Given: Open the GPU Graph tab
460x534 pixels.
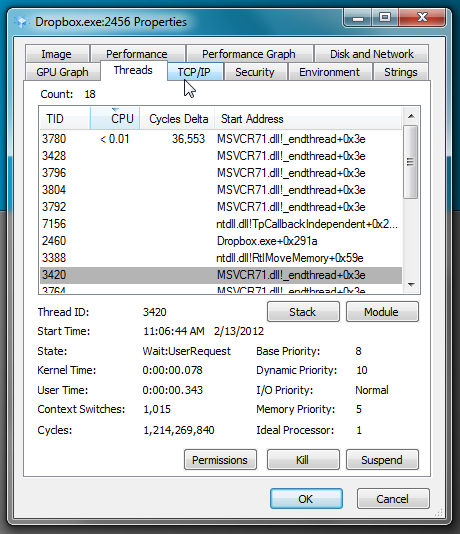Looking at the screenshot, I should 63,72.
